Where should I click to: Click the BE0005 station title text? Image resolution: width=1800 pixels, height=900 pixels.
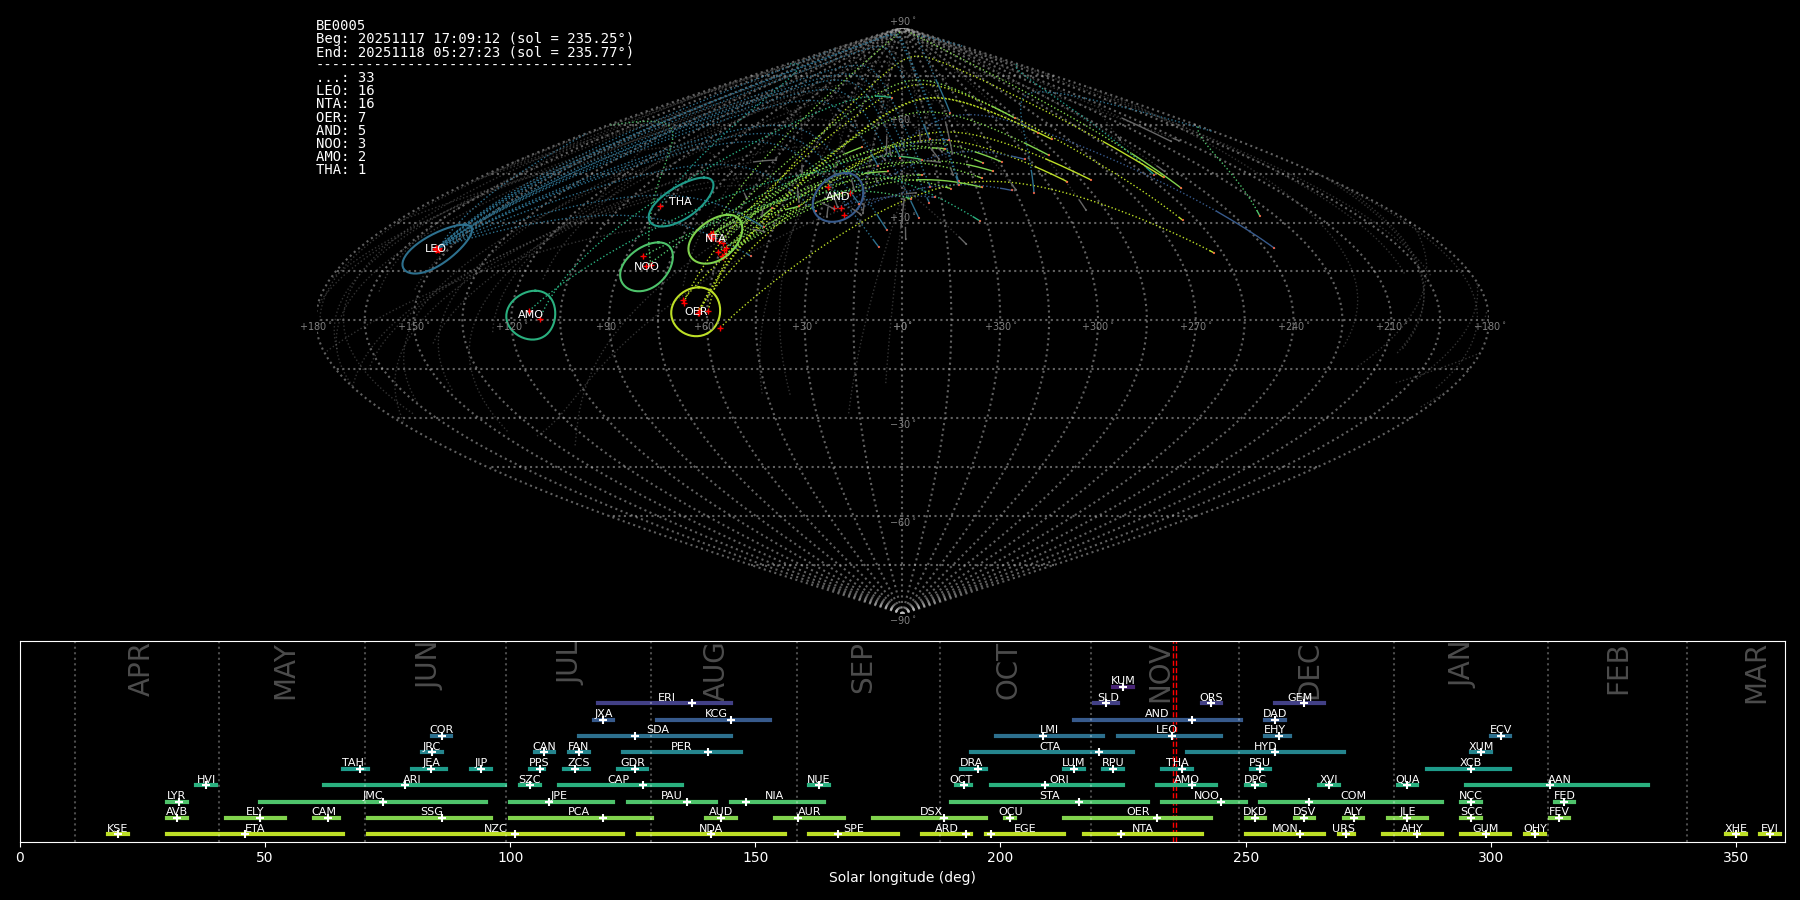point(340,25)
